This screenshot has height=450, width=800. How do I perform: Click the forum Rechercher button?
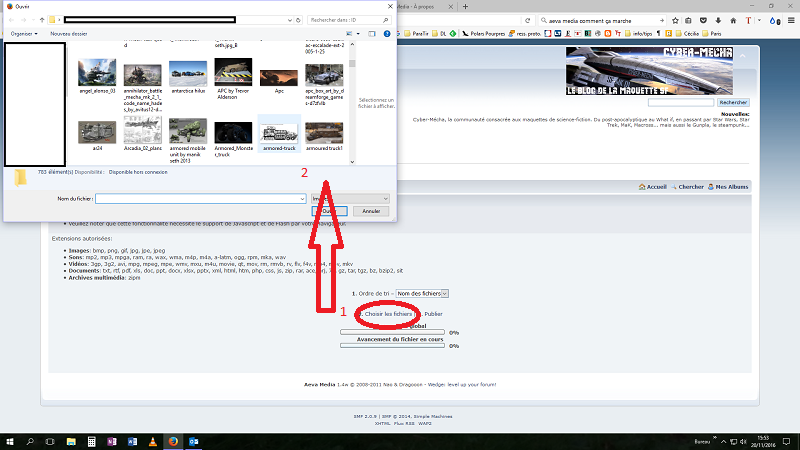(733, 103)
